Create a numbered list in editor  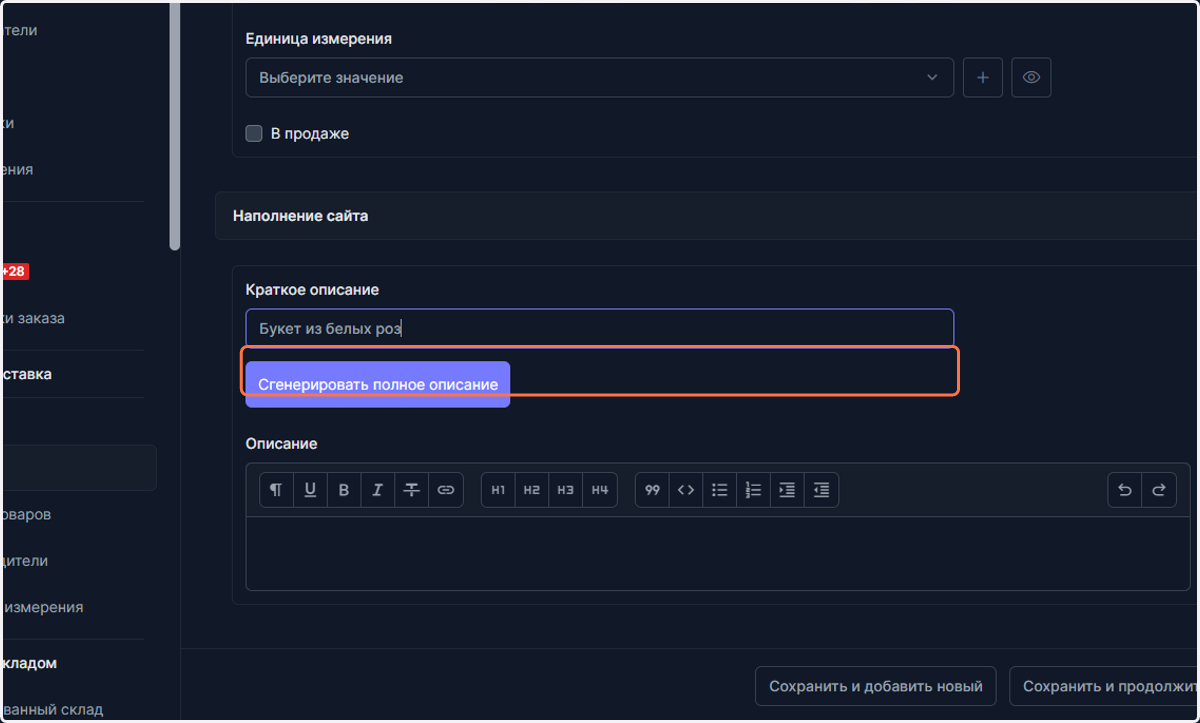(754, 490)
